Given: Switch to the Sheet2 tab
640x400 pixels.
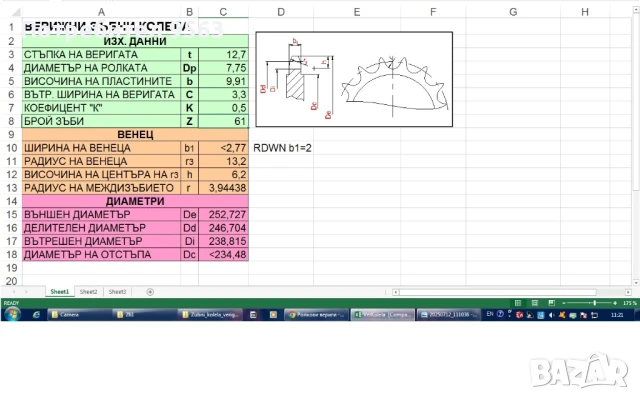Looking at the screenshot, I should [89, 291].
